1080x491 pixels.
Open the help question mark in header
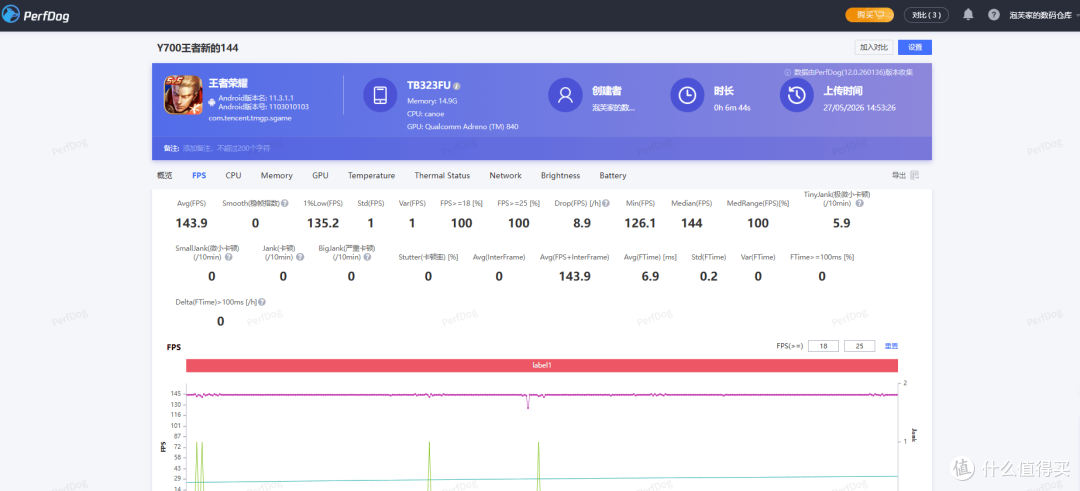pos(993,14)
